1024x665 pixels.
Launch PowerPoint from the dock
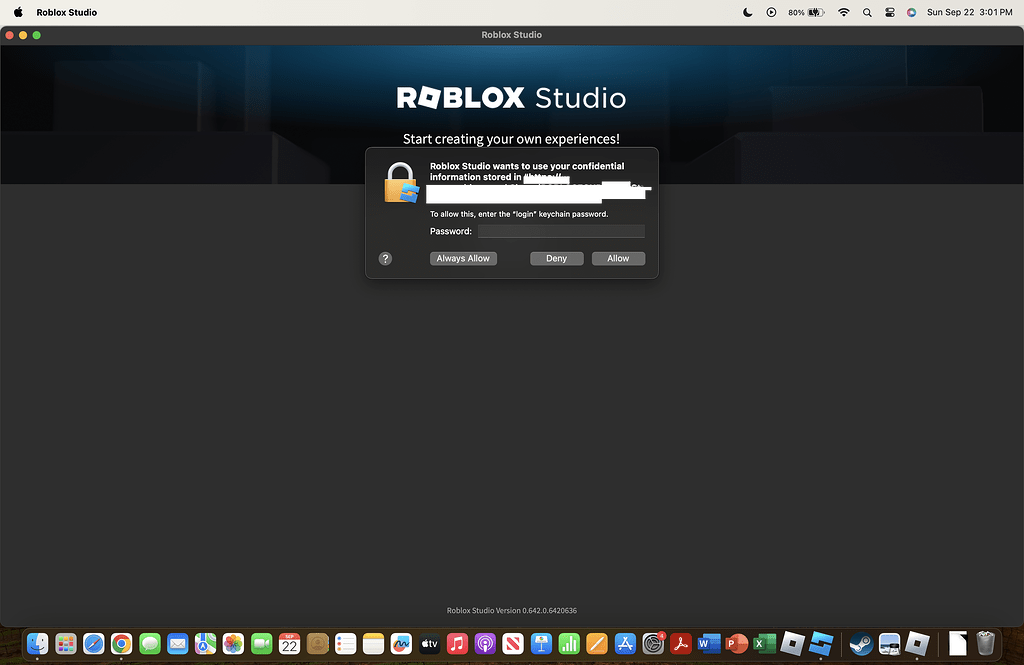pyautogui.click(x=737, y=644)
